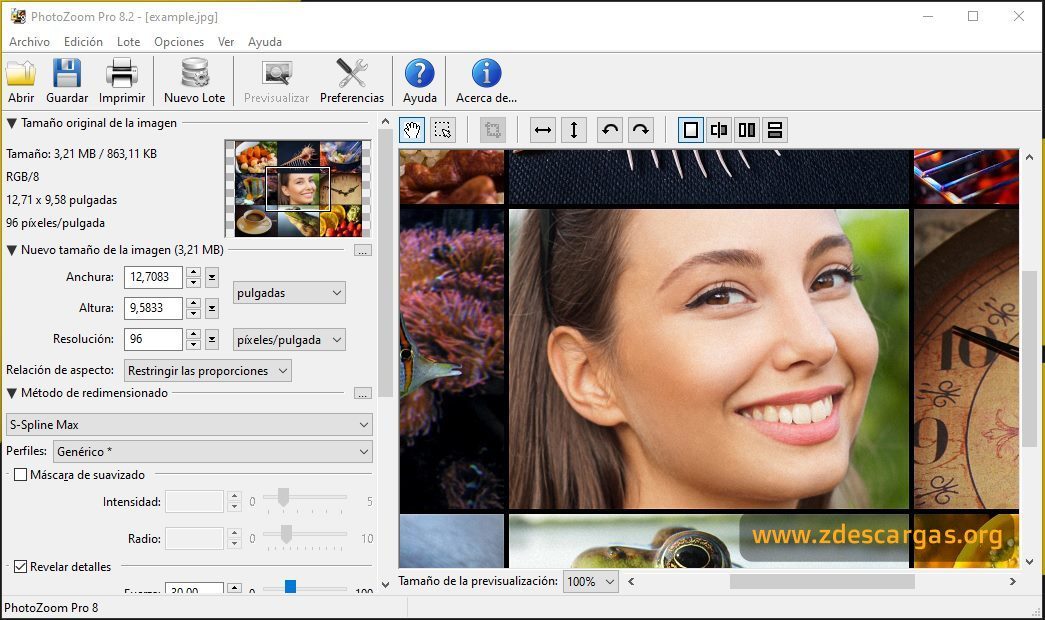
Task: Uncheck the Revelar detalles checkbox
Action: click(21, 567)
